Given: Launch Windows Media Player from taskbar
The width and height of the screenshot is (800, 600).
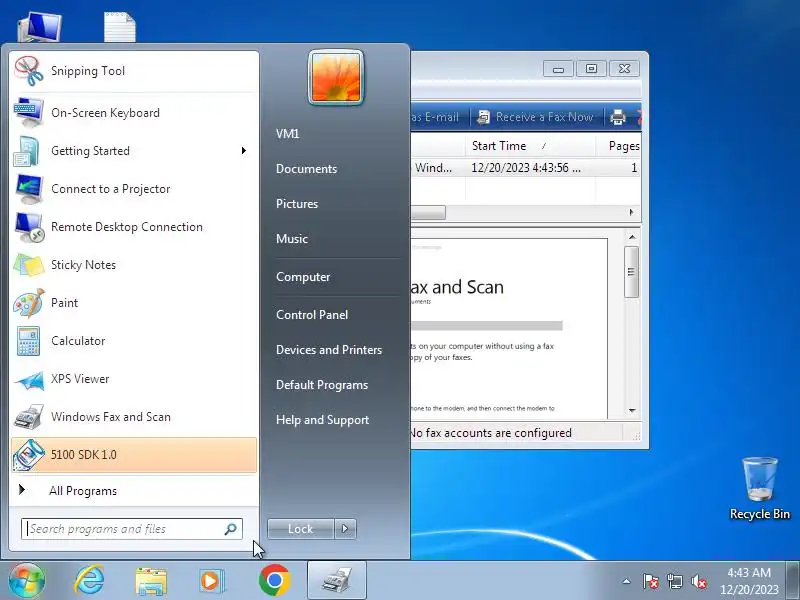Looking at the screenshot, I should [x=211, y=581].
